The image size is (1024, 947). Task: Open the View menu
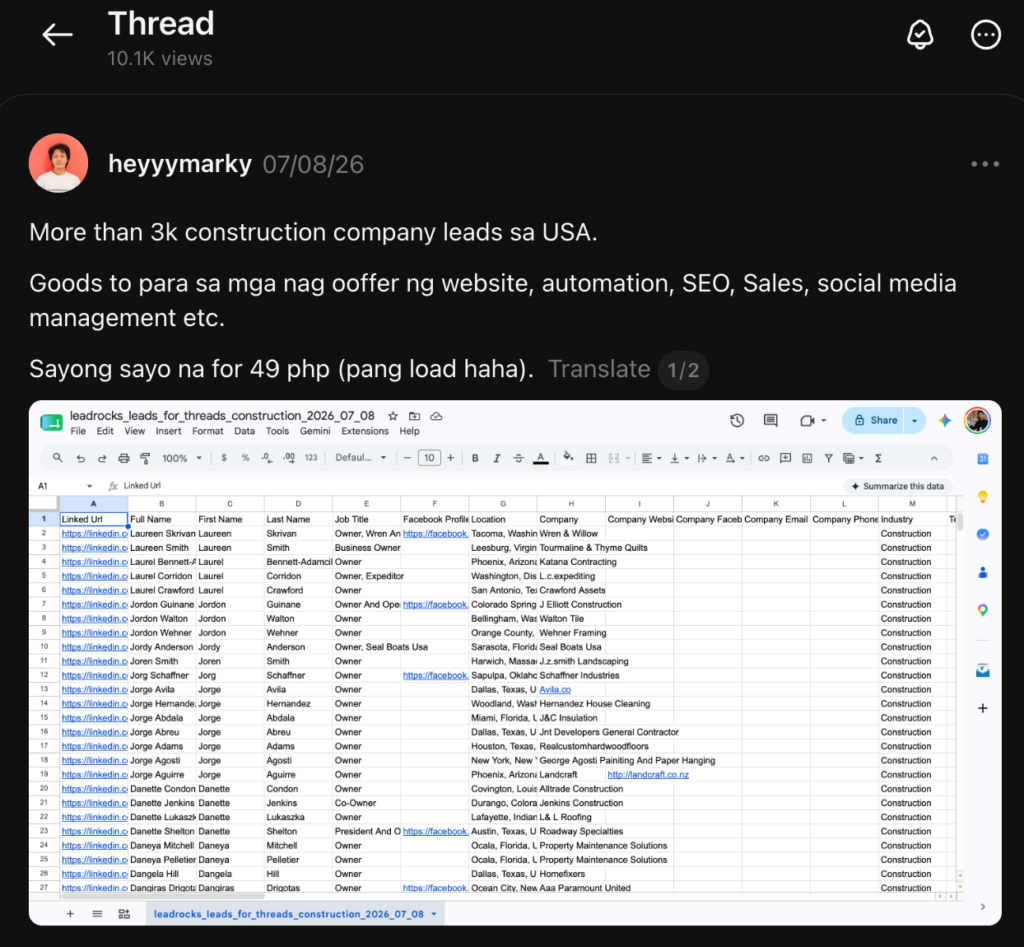click(135, 431)
